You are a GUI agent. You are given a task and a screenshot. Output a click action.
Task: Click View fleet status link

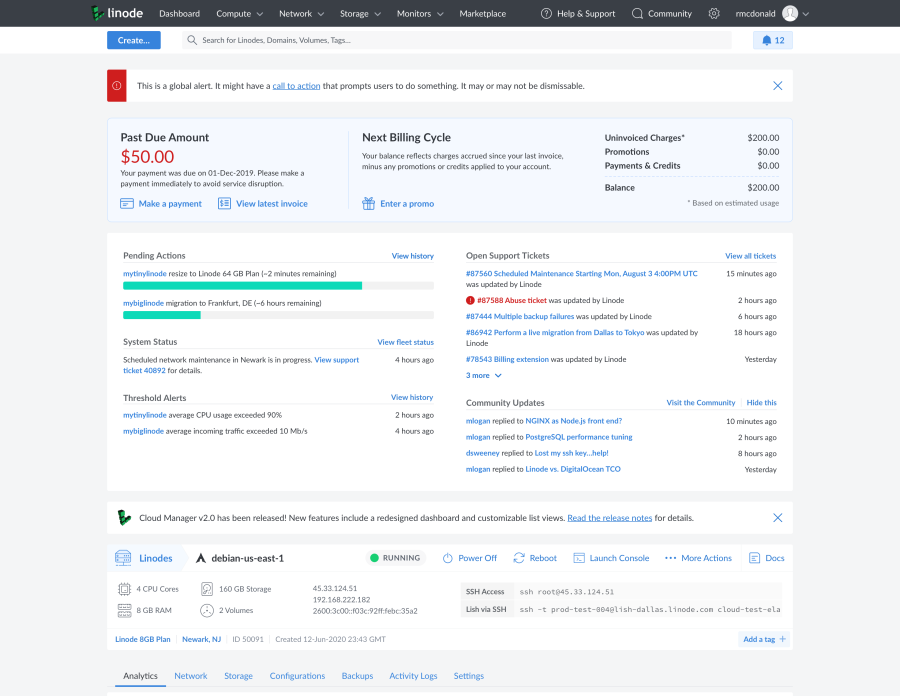tap(405, 342)
